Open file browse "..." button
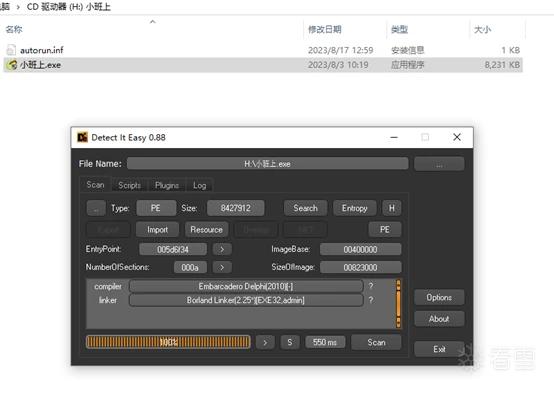 (439, 164)
